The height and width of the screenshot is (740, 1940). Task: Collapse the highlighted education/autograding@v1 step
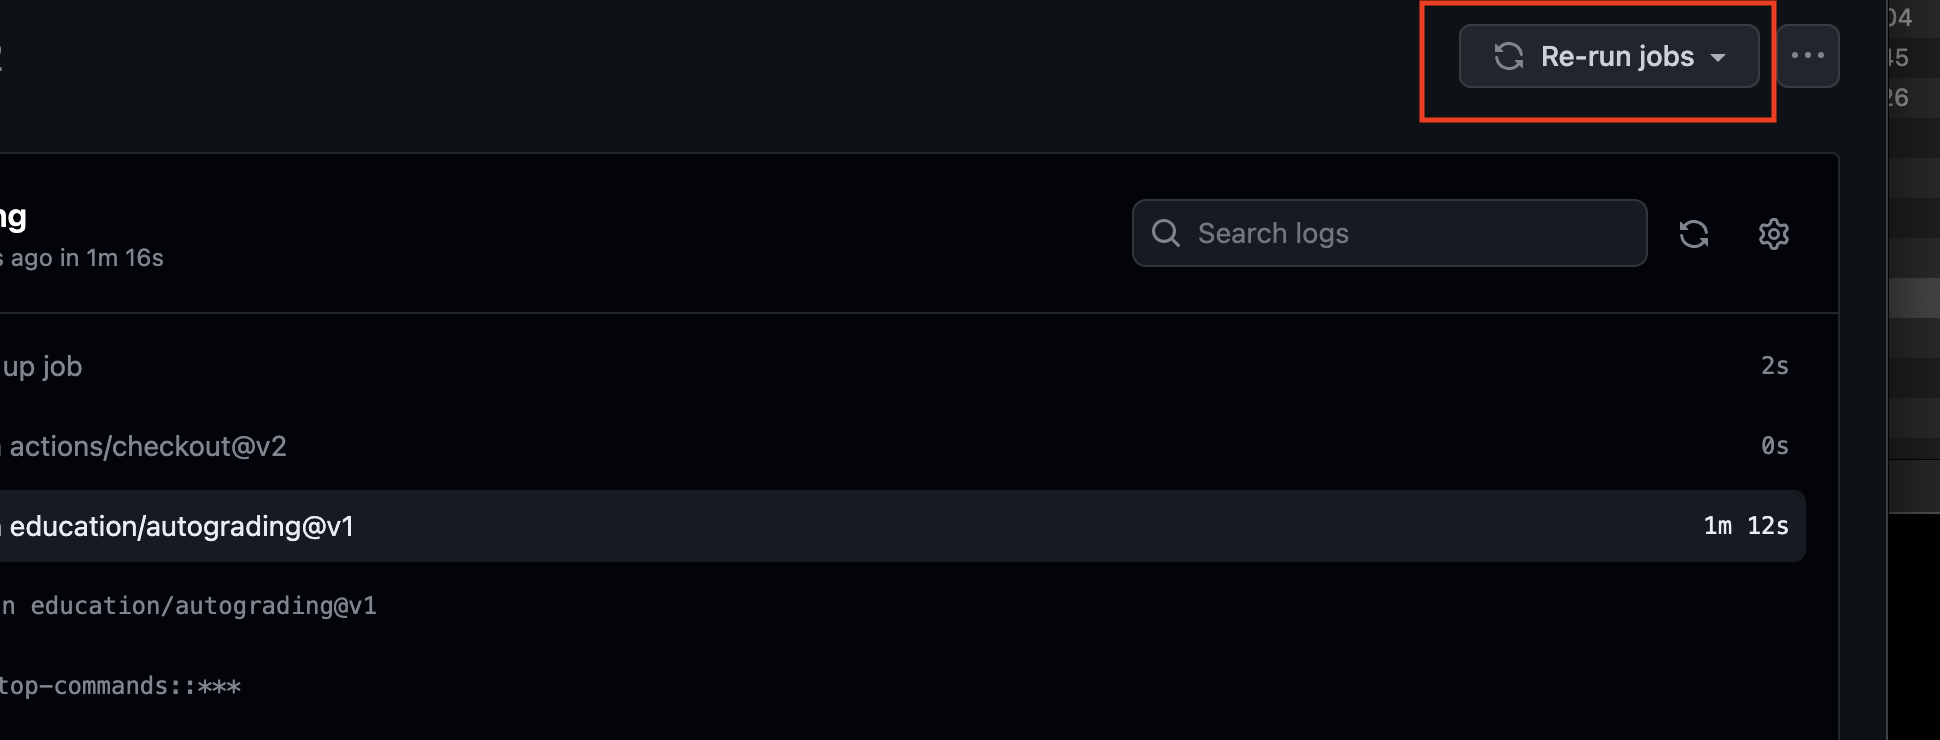point(182,526)
